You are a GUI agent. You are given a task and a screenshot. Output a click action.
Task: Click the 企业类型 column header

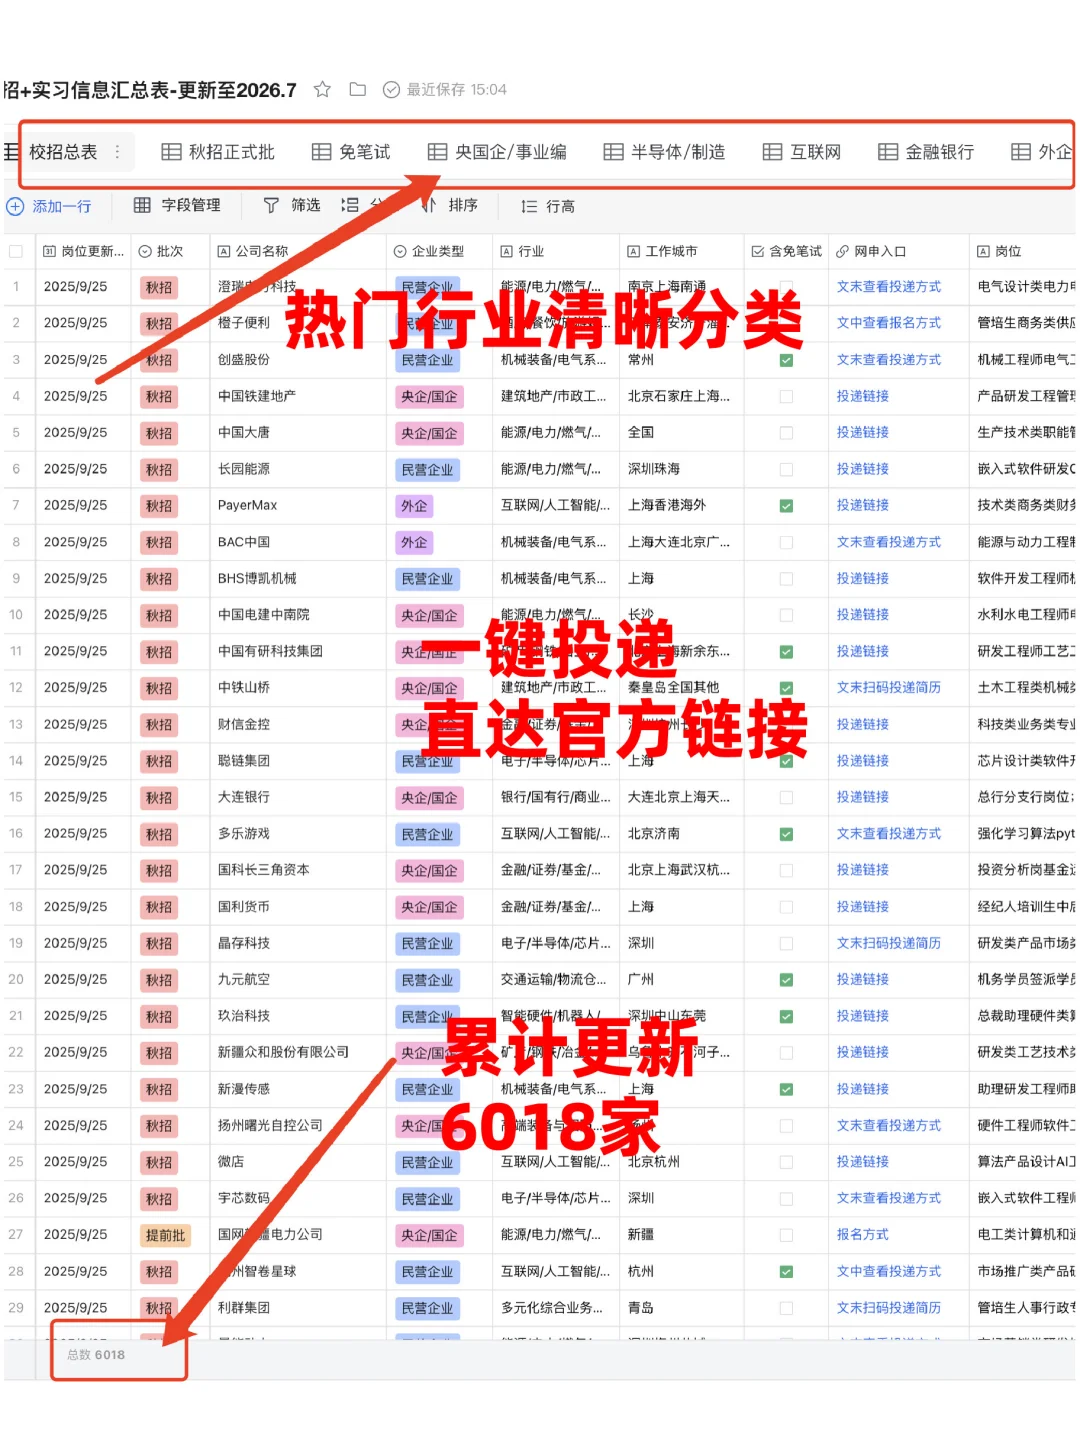[439, 251]
